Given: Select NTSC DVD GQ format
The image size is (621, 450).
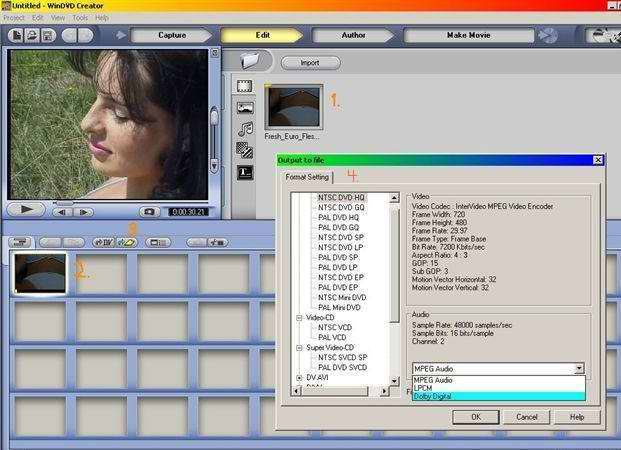Looking at the screenshot, I should point(341,207).
